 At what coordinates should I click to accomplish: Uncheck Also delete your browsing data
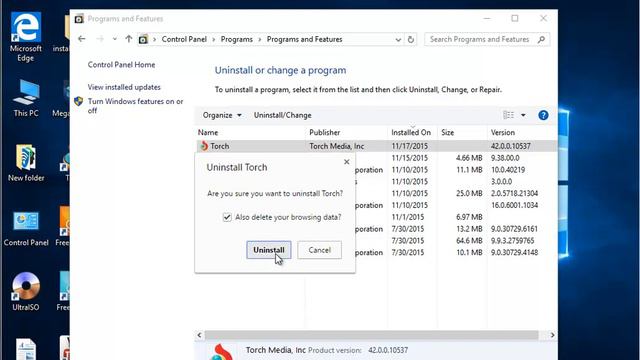tap(227, 217)
